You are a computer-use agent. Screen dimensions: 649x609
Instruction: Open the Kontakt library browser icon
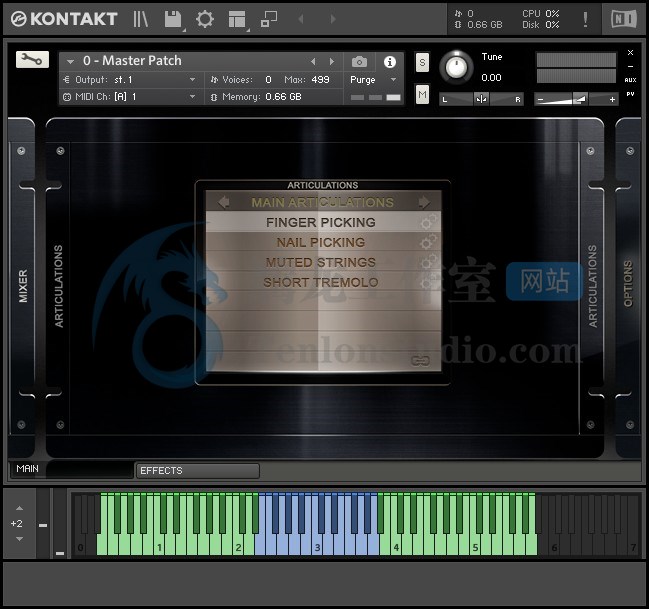click(141, 19)
